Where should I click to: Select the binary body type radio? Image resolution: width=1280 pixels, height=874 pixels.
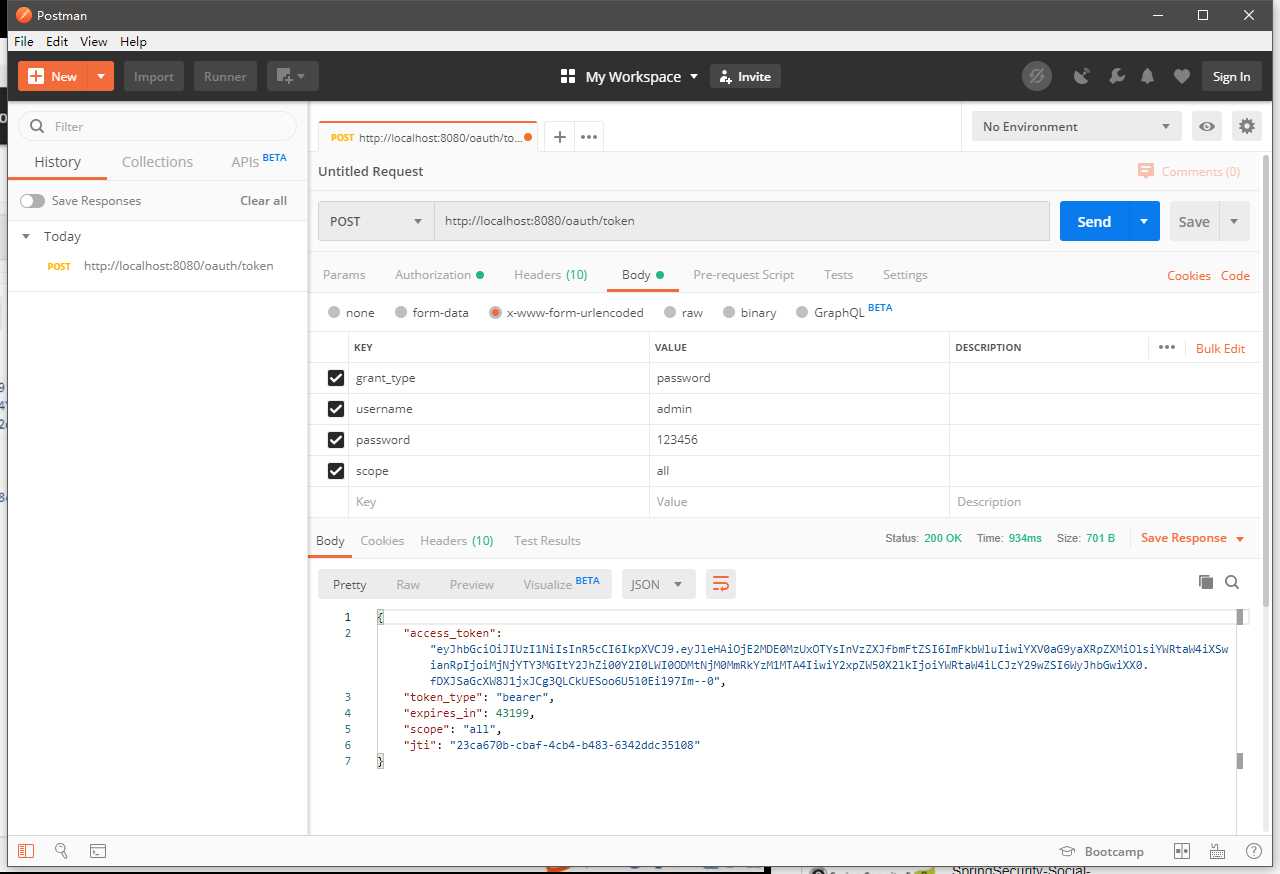coord(729,312)
